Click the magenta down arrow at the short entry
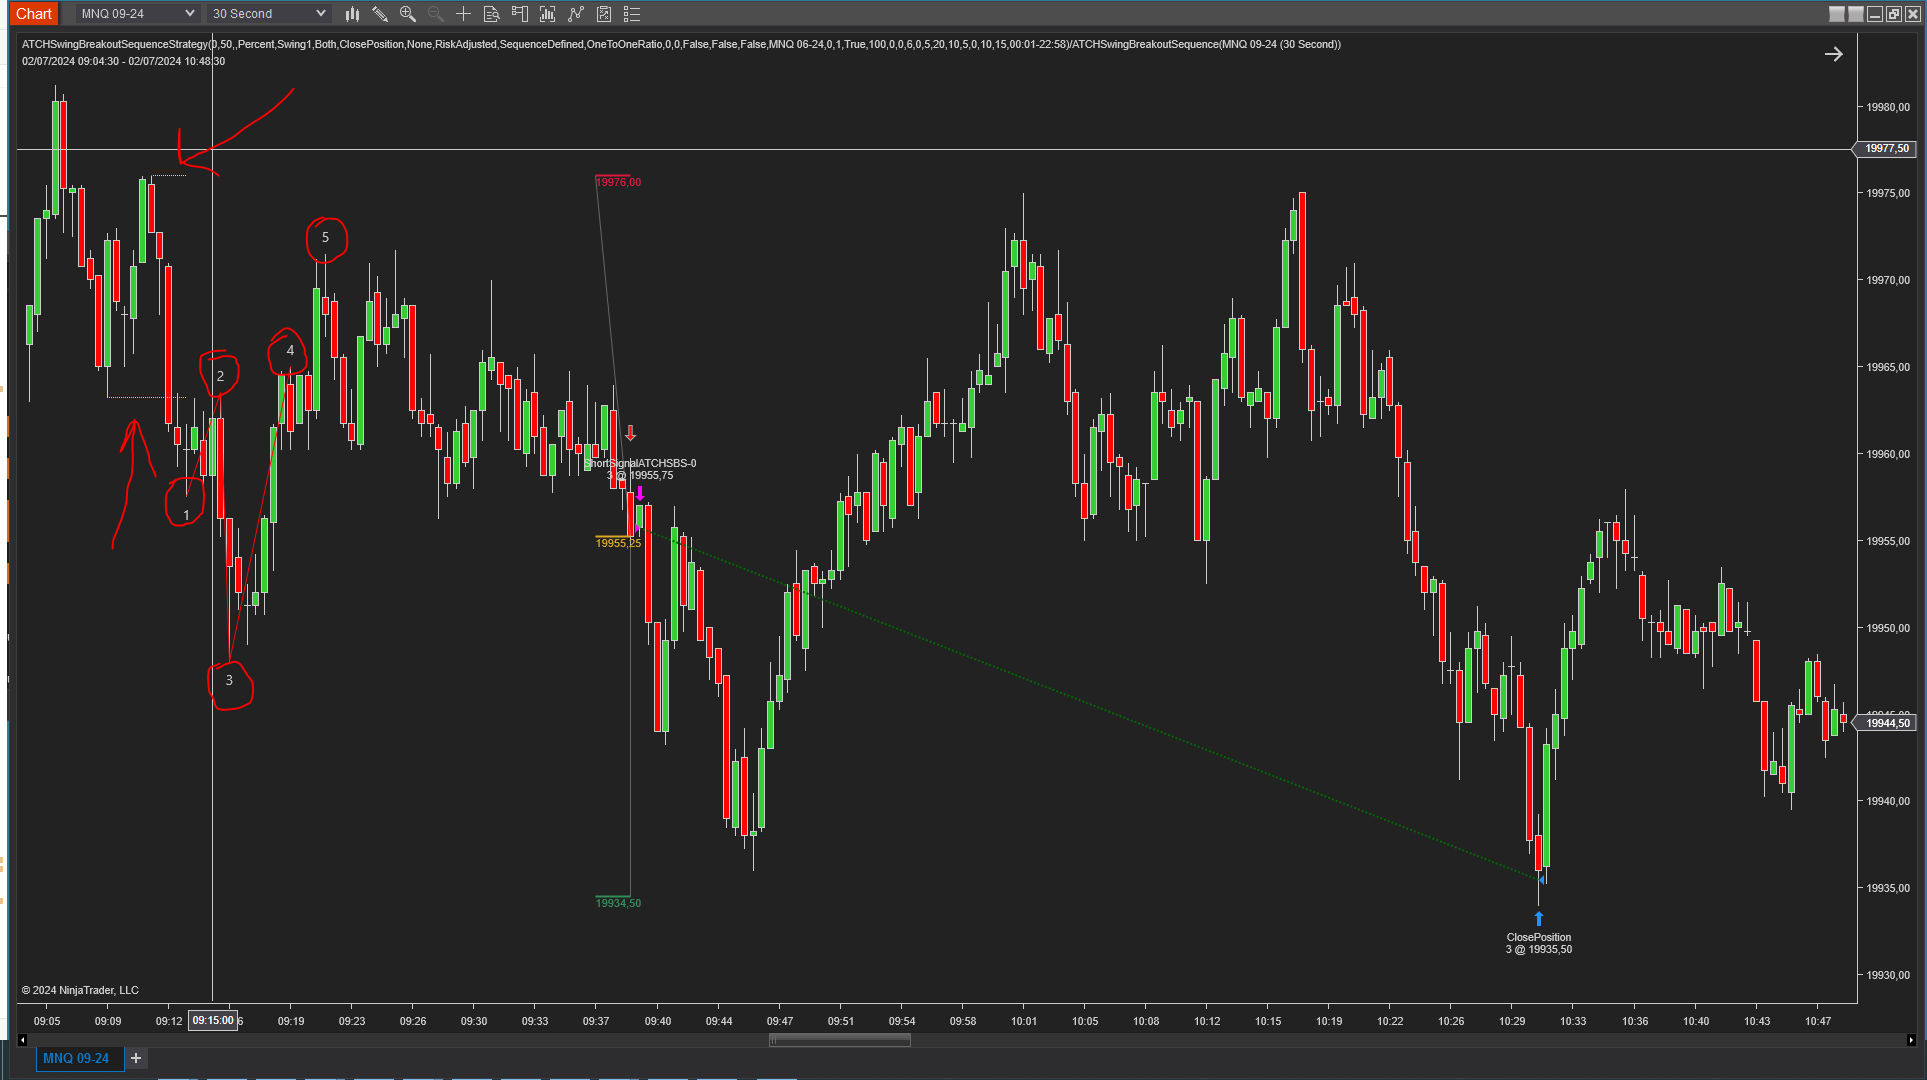The image size is (1927, 1080). [x=640, y=493]
